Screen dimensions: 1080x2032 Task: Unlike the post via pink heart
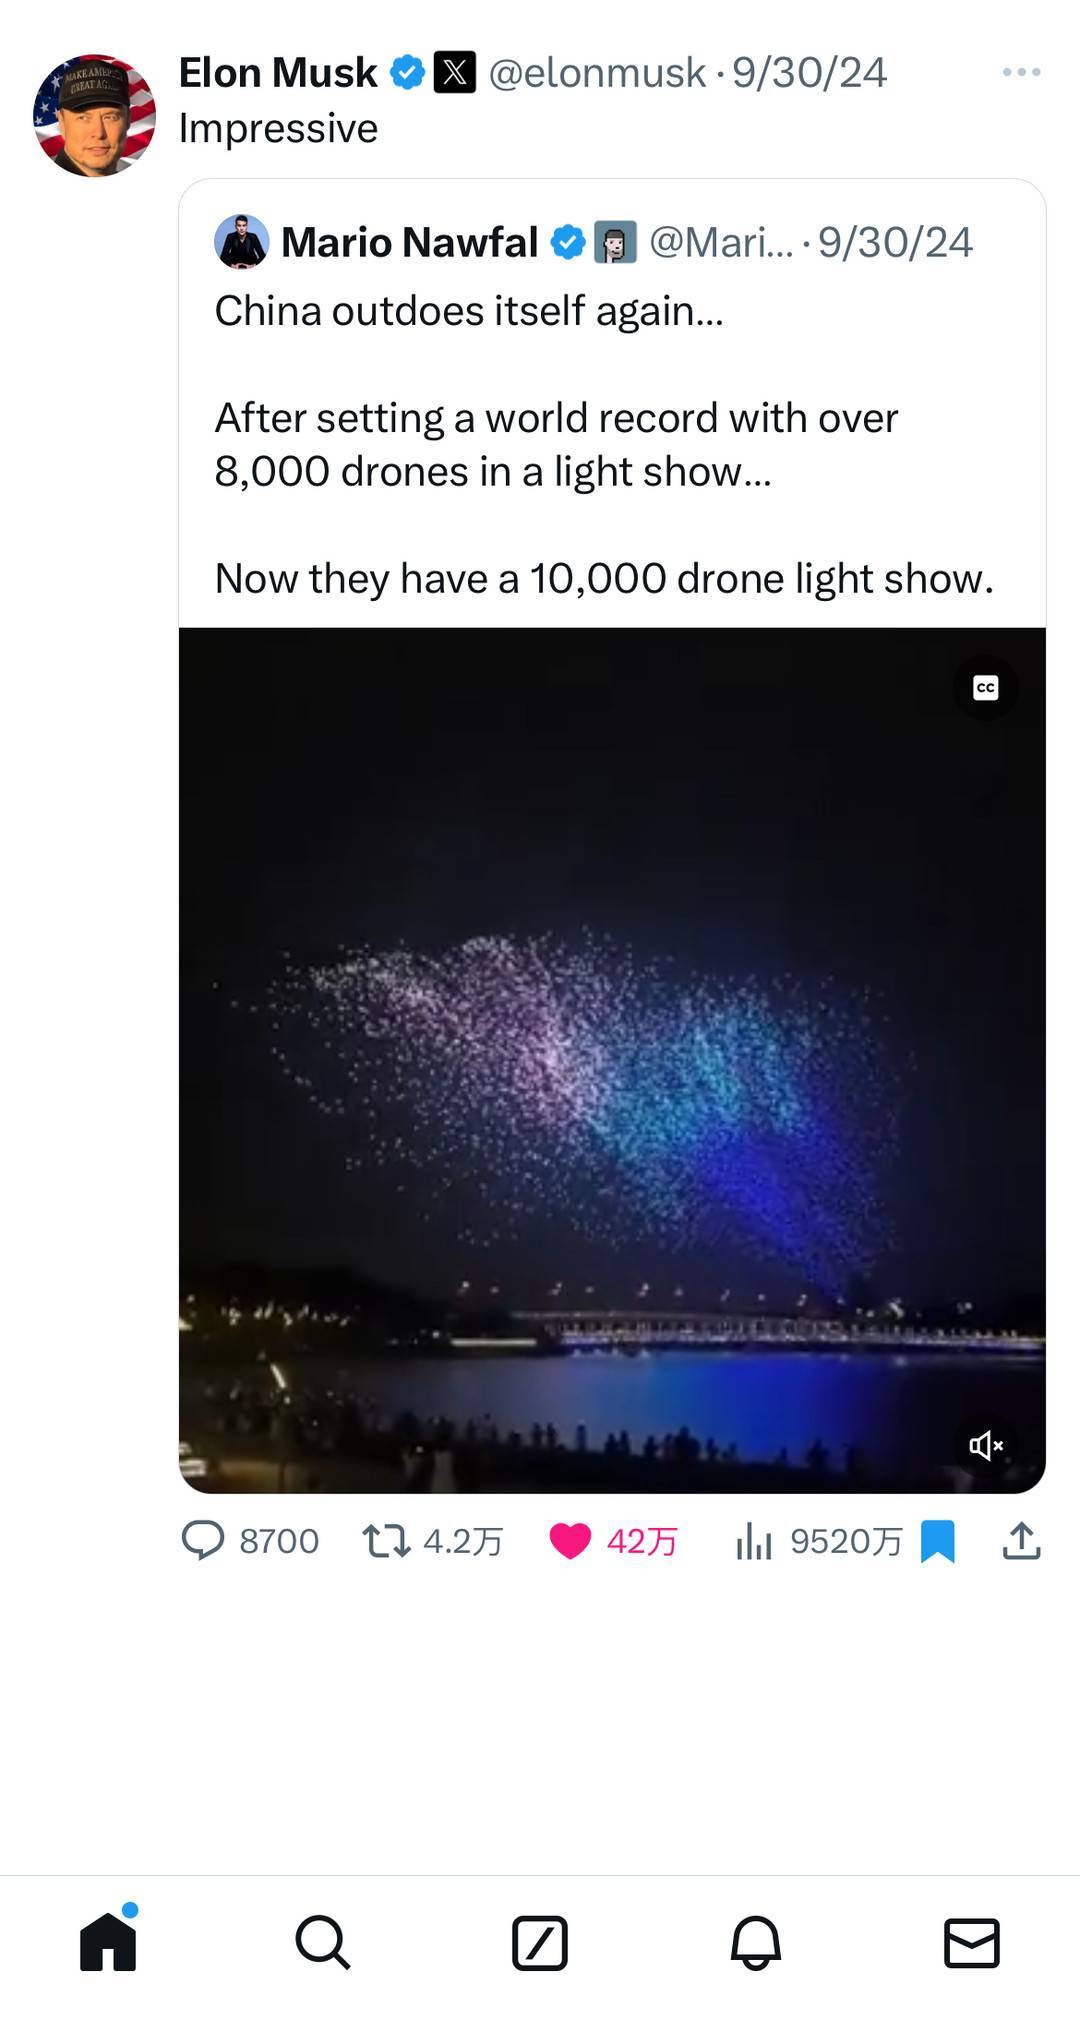click(x=571, y=1541)
